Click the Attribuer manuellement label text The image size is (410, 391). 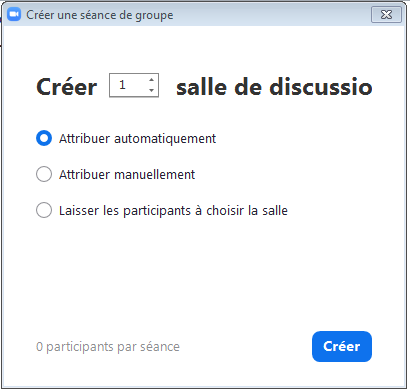pyautogui.click(x=127, y=175)
